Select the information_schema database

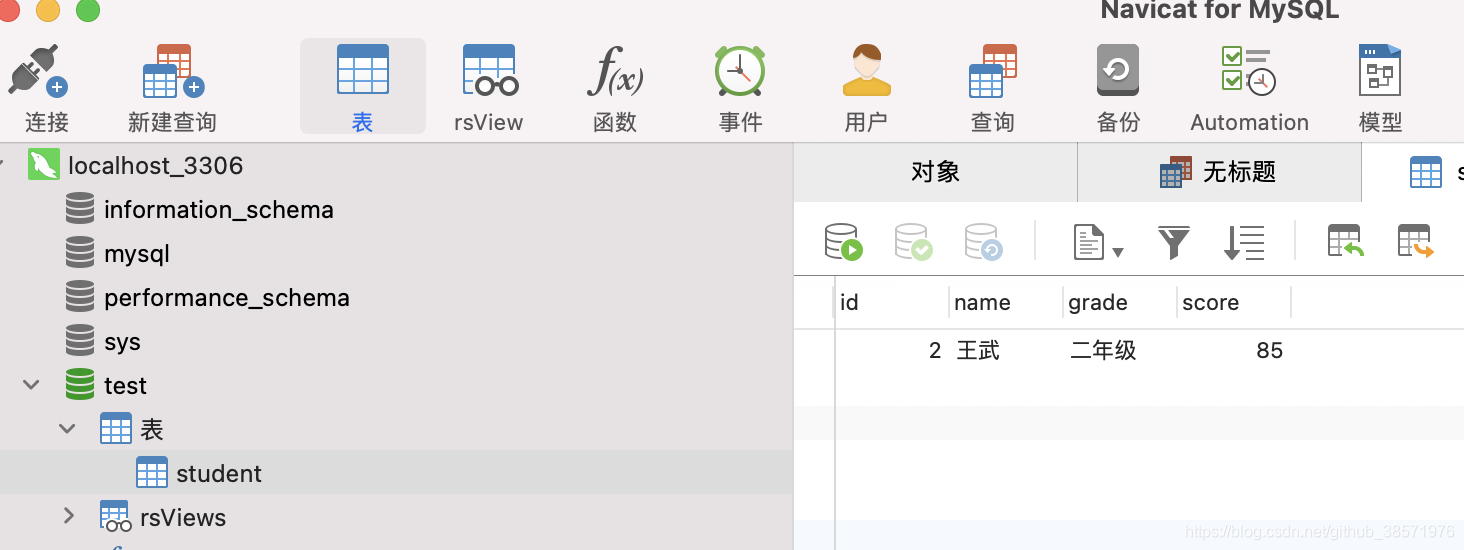coord(218,210)
